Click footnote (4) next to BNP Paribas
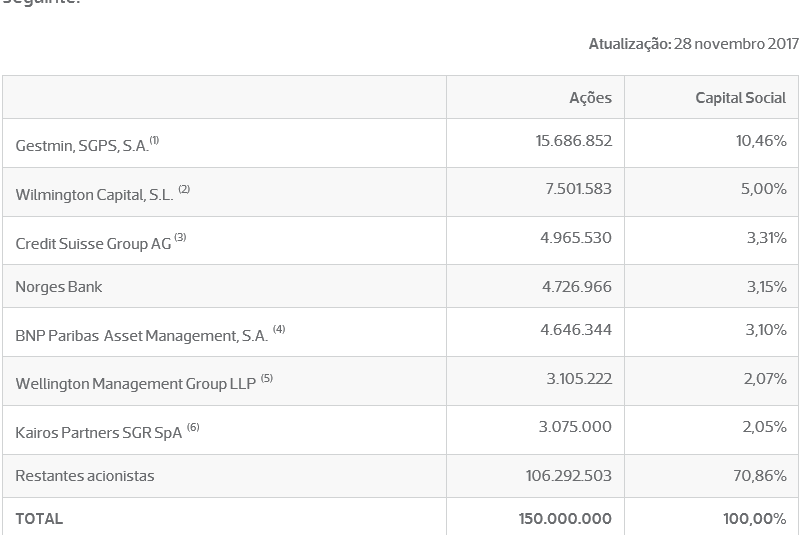 tap(279, 329)
